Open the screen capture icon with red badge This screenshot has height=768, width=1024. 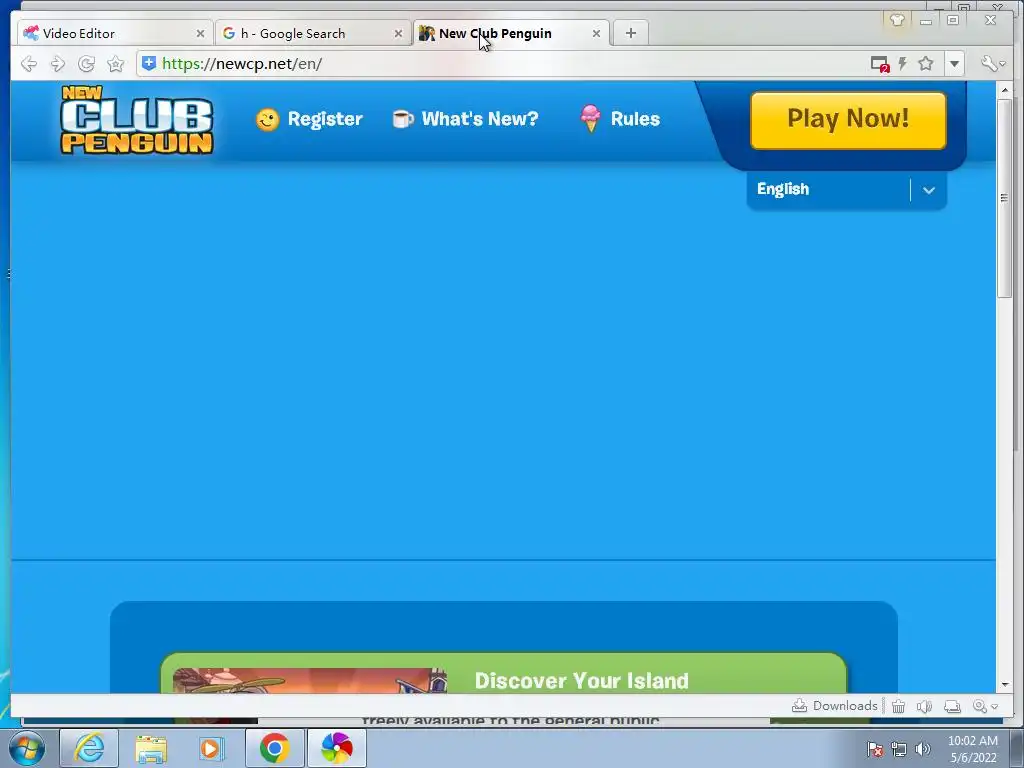click(x=880, y=64)
